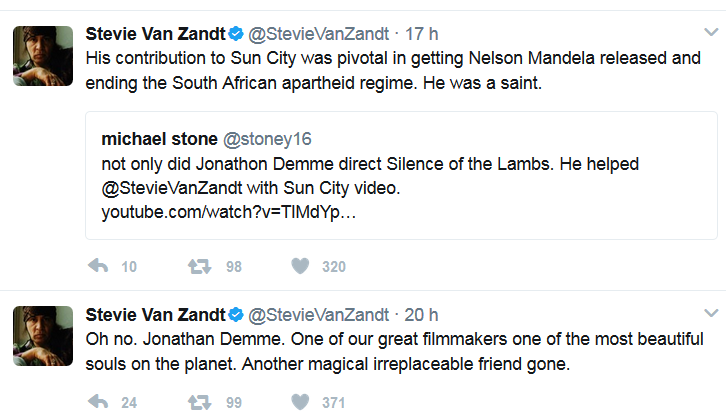The image size is (726, 420).
Task: Like the tweet with 320 likes
Action: coord(300,266)
